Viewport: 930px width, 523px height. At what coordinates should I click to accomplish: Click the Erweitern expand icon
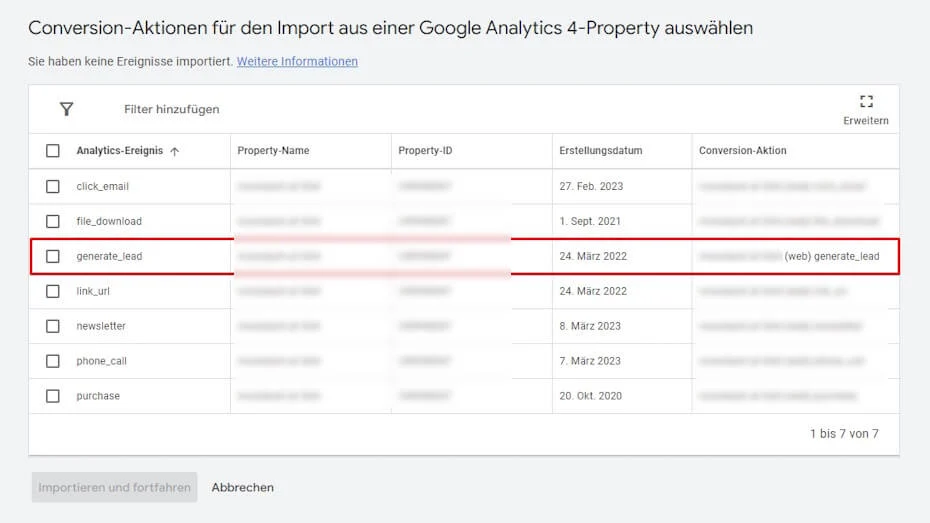click(866, 101)
